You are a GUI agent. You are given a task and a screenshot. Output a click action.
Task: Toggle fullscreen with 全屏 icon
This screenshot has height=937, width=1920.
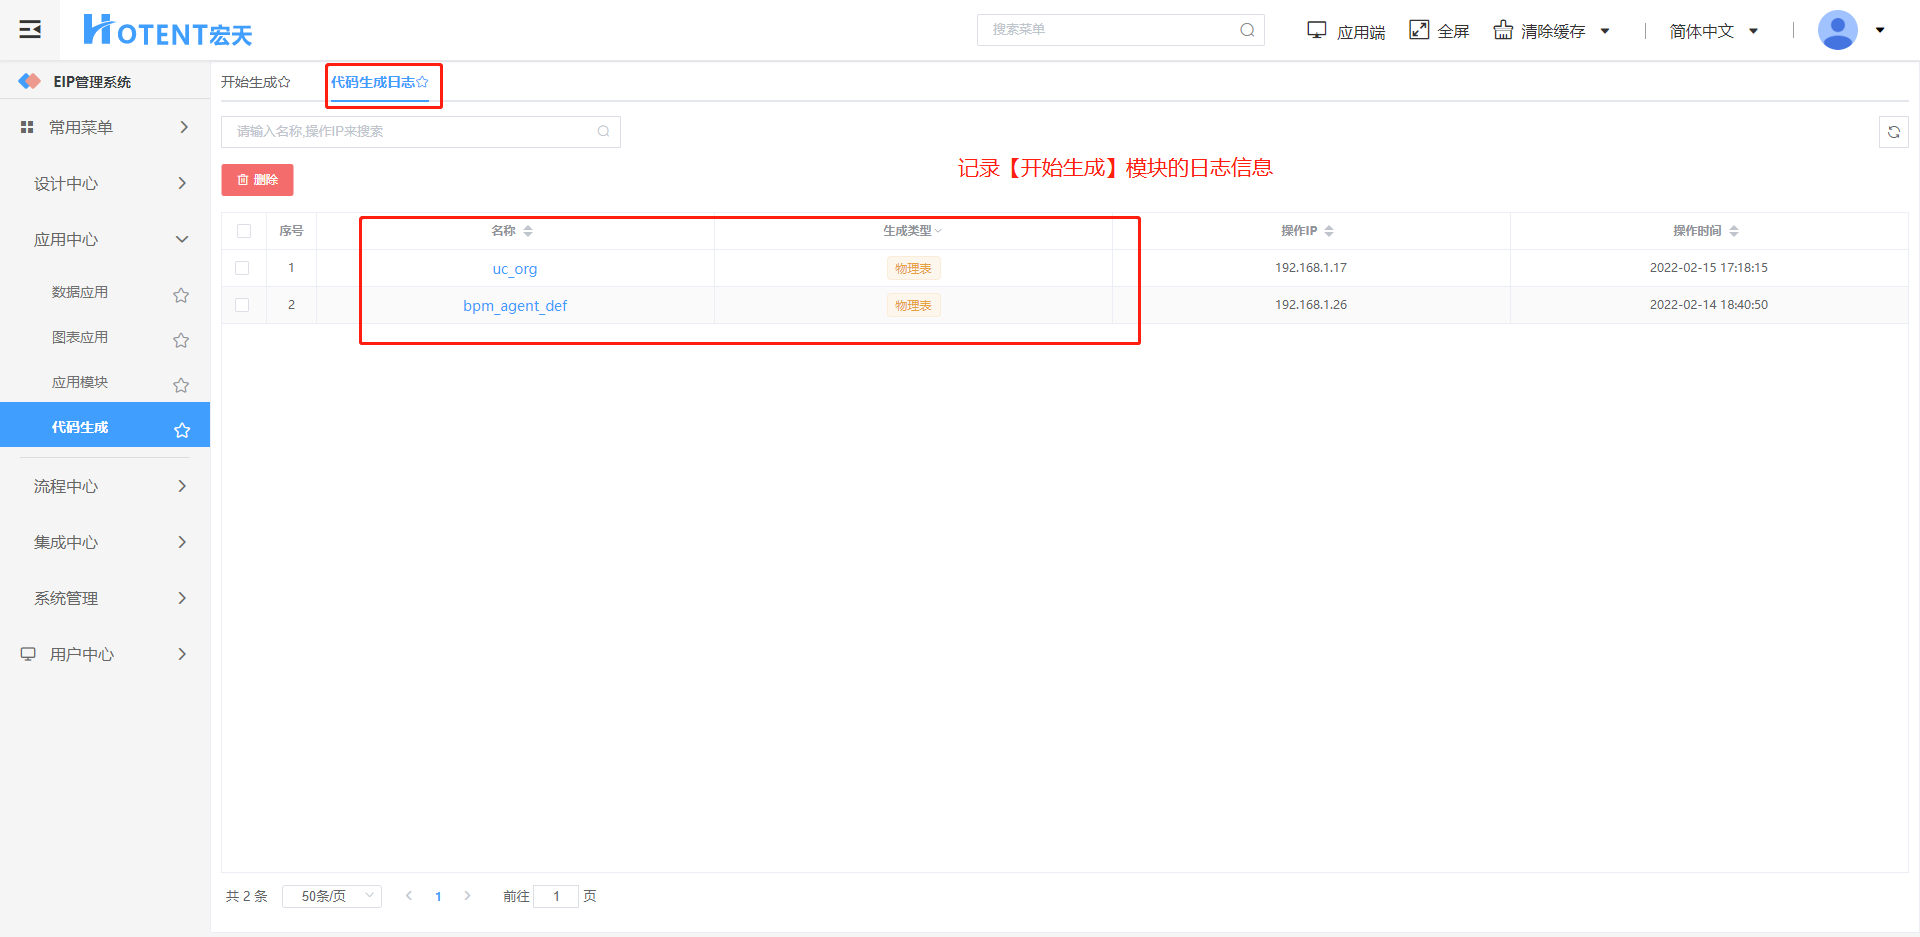(1419, 30)
